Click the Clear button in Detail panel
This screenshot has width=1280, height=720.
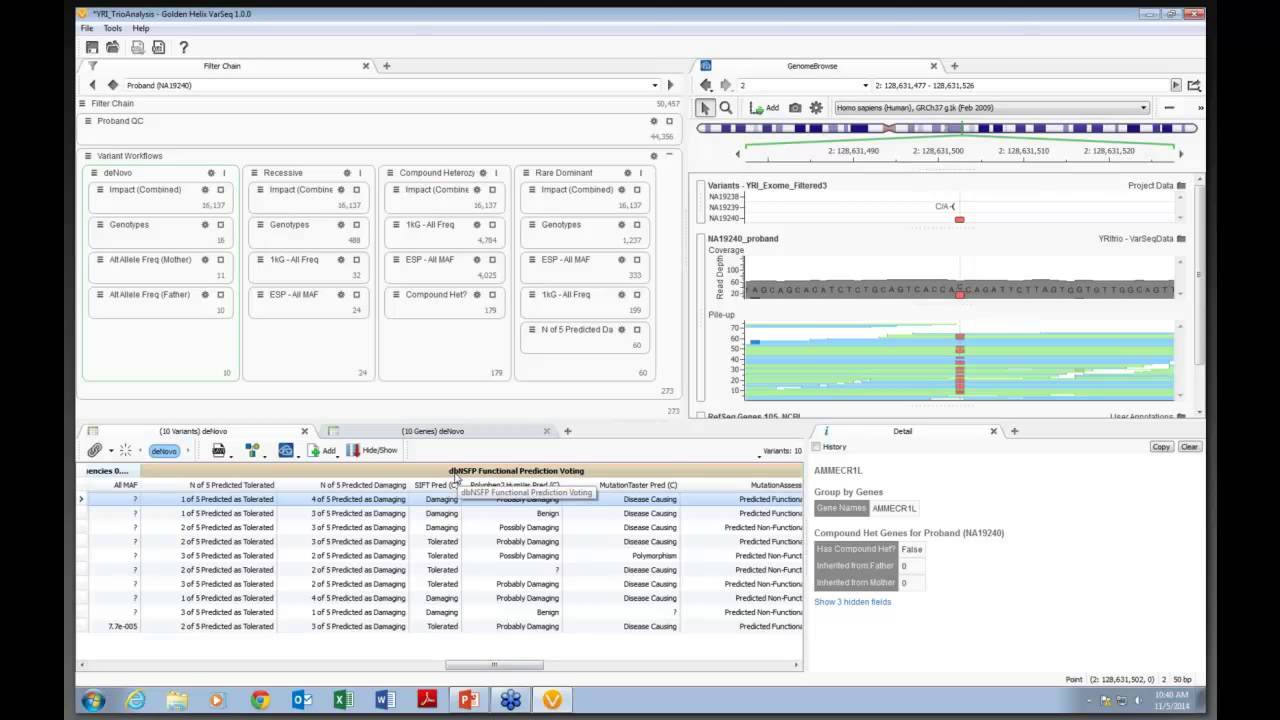click(x=1189, y=447)
